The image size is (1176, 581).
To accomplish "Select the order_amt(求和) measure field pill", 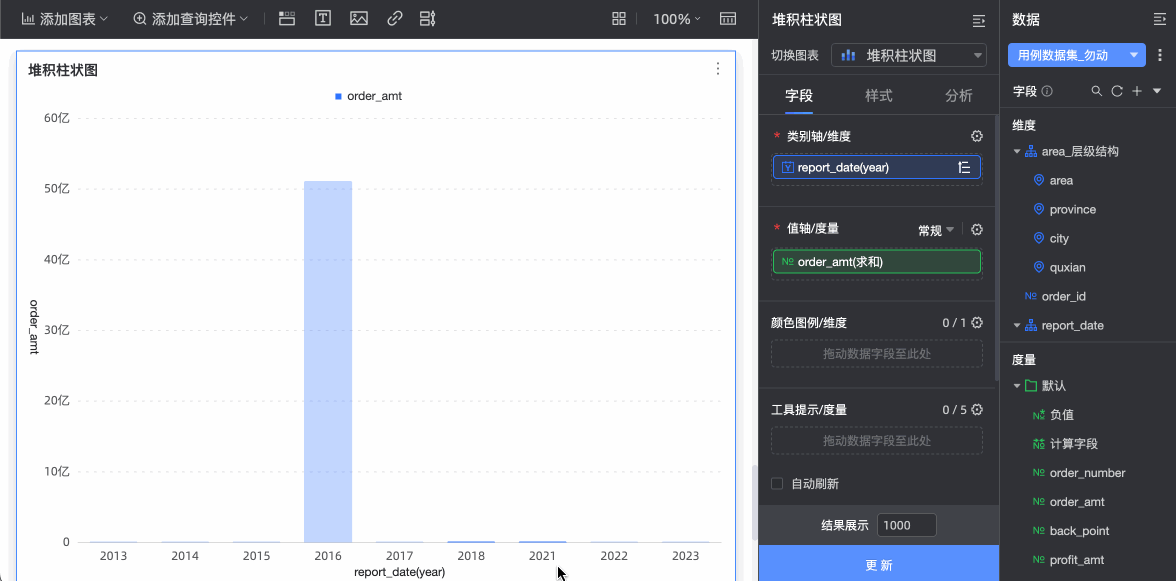I will click(877, 262).
